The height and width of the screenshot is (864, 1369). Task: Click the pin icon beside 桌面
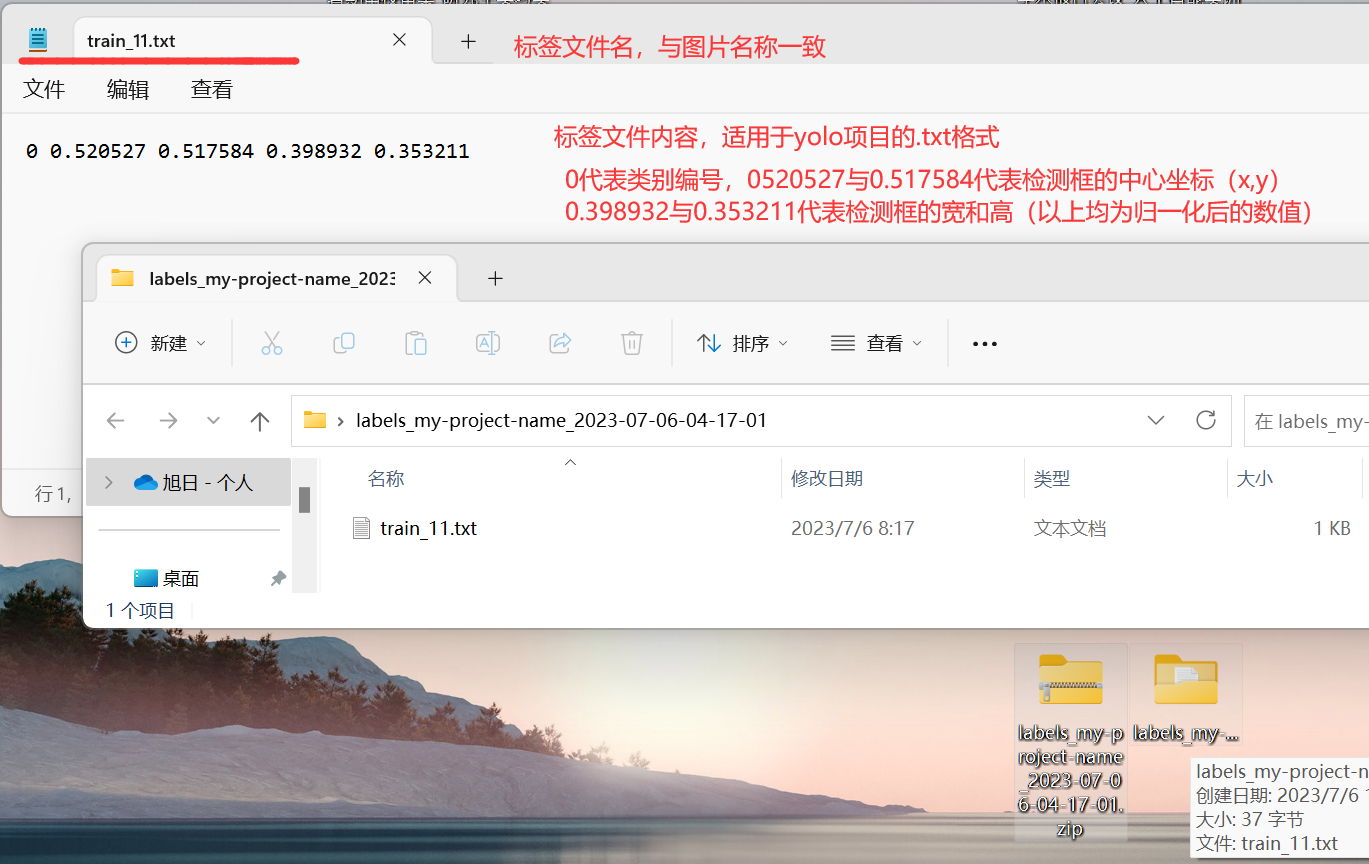click(278, 578)
